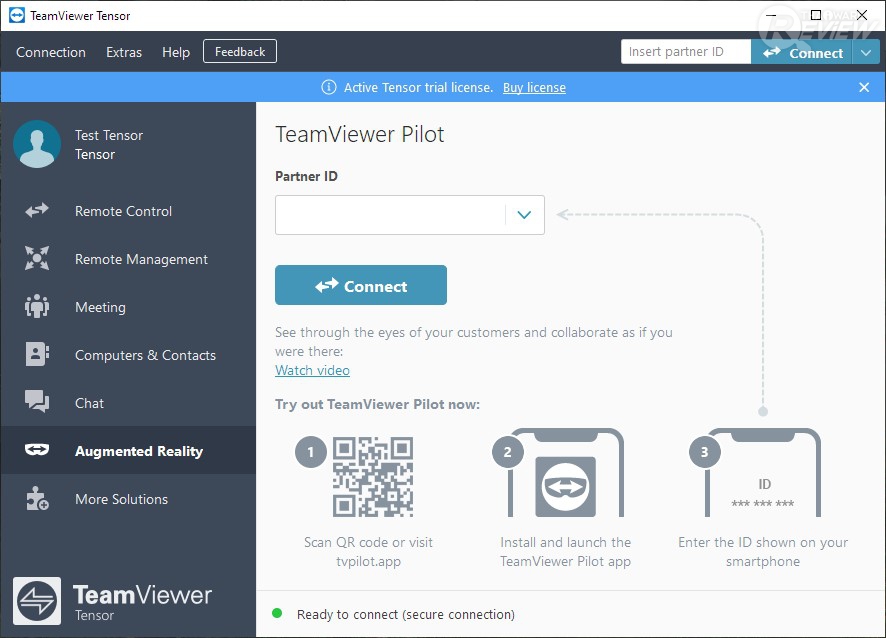Select Remote Control in the sidebar
The height and width of the screenshot is (638, 886).
(128, 211)
